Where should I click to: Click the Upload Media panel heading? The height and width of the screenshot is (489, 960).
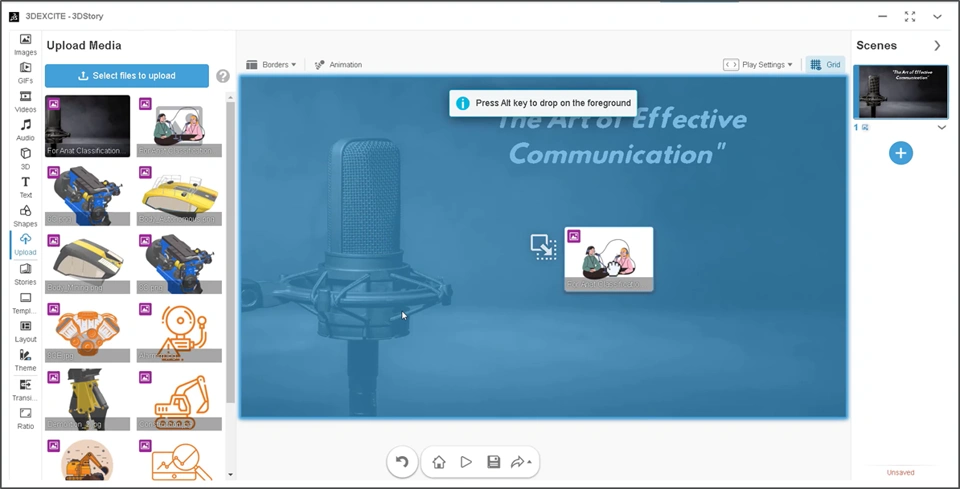click(84, 45)
